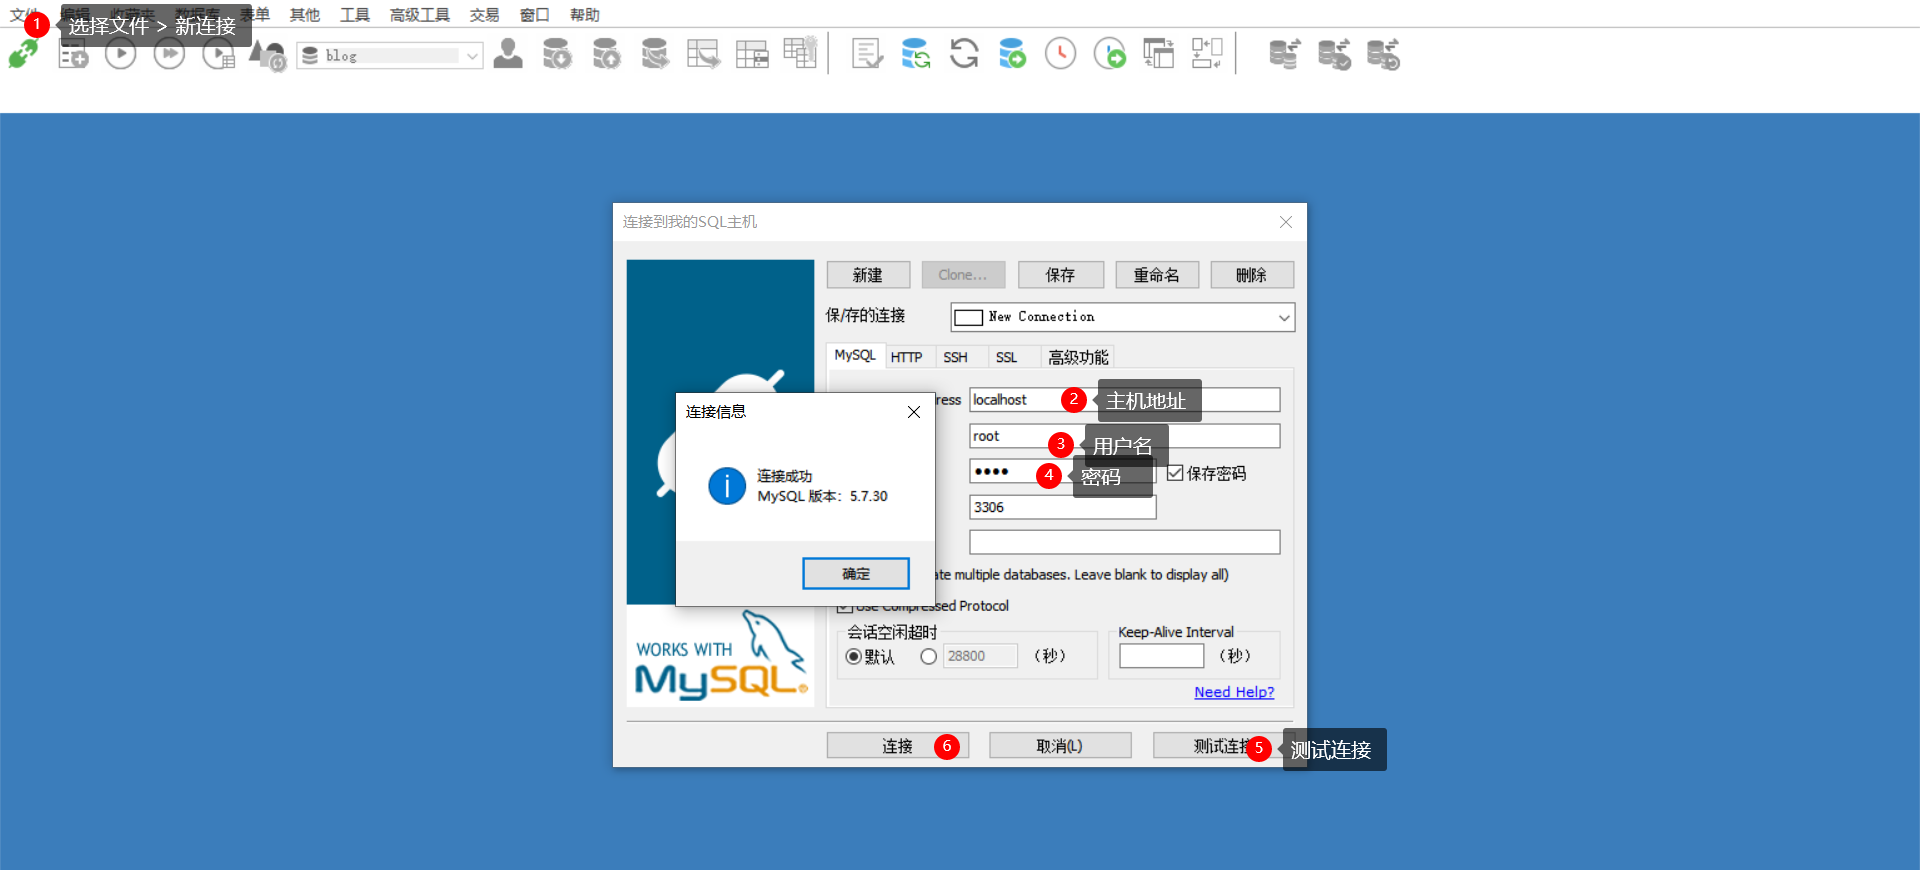1920x870 pixels.
Task: Open the 交易 menu
Action: click(x=484, y=15)
